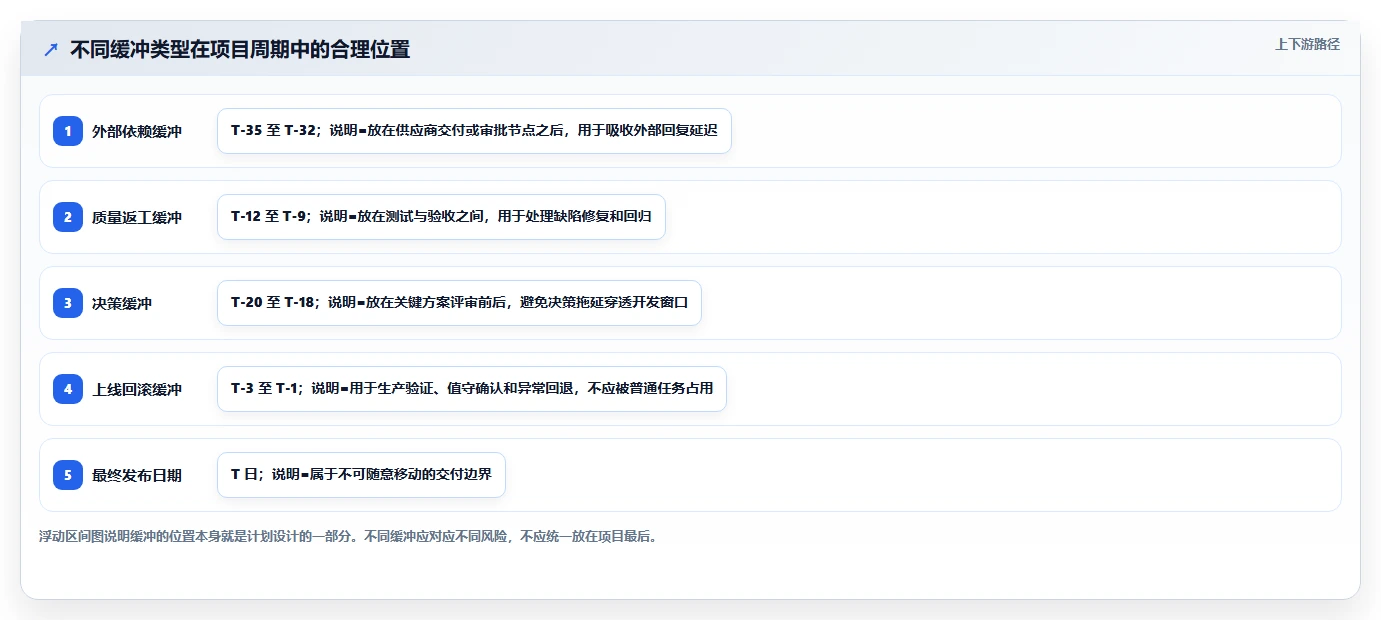The width and height of the screenshot is (1381, 620).
Task: Click the T-12 至 T-9 description box
Action: (x=441, y=217)
